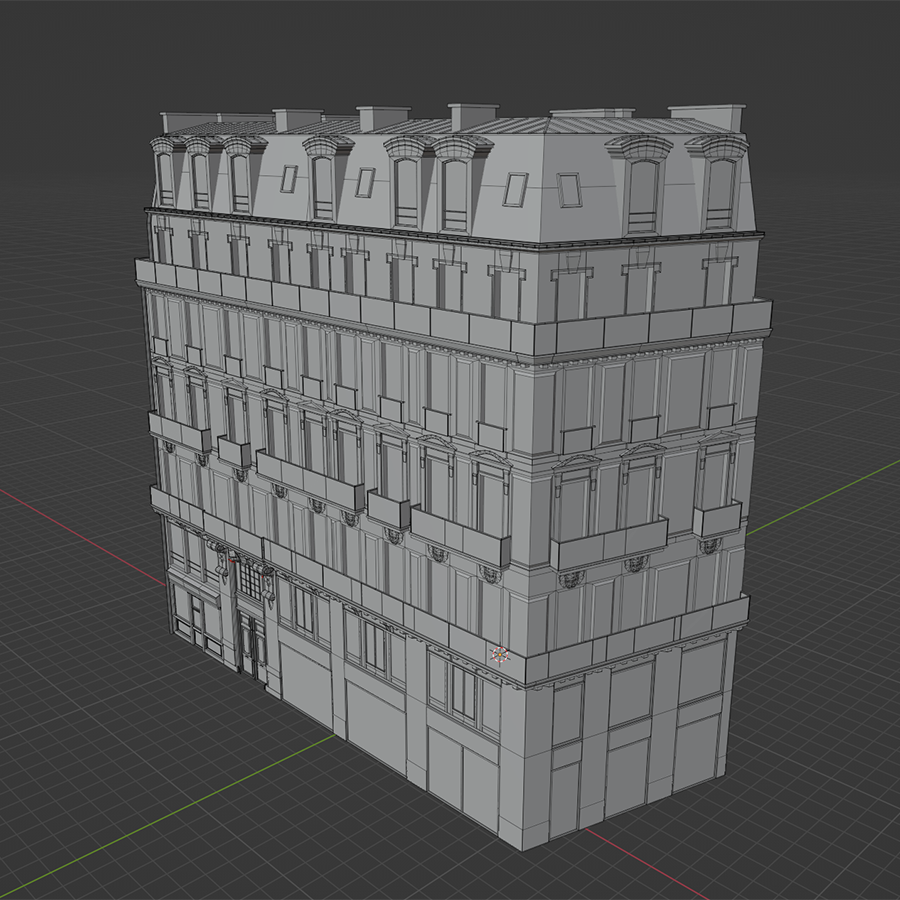Select the rightmost ground-floor window on right facade
Image resolution: width=900 pixels, height=900 pixels.
tap(702, 672)
